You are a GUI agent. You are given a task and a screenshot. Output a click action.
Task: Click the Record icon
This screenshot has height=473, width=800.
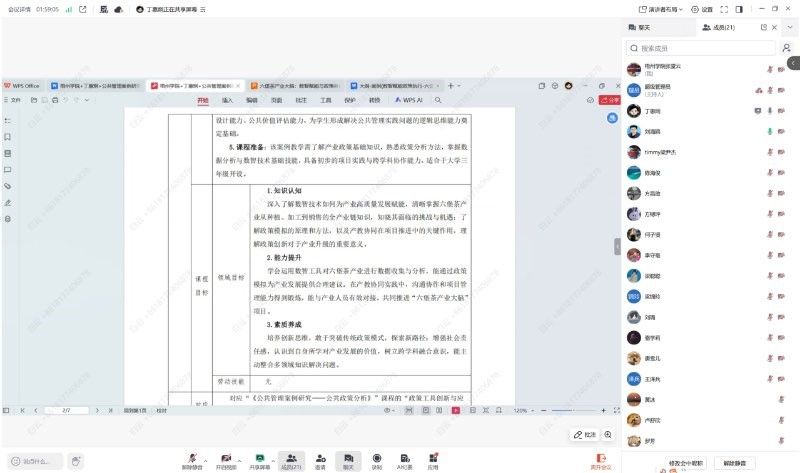click(376, 458)
